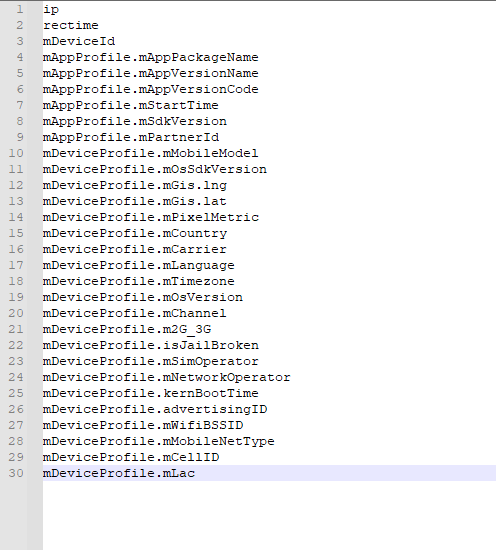This screenshot has height=550, width=496.
Task: Click the mAppPackageName line of text
Action: [x=150, y=58]
